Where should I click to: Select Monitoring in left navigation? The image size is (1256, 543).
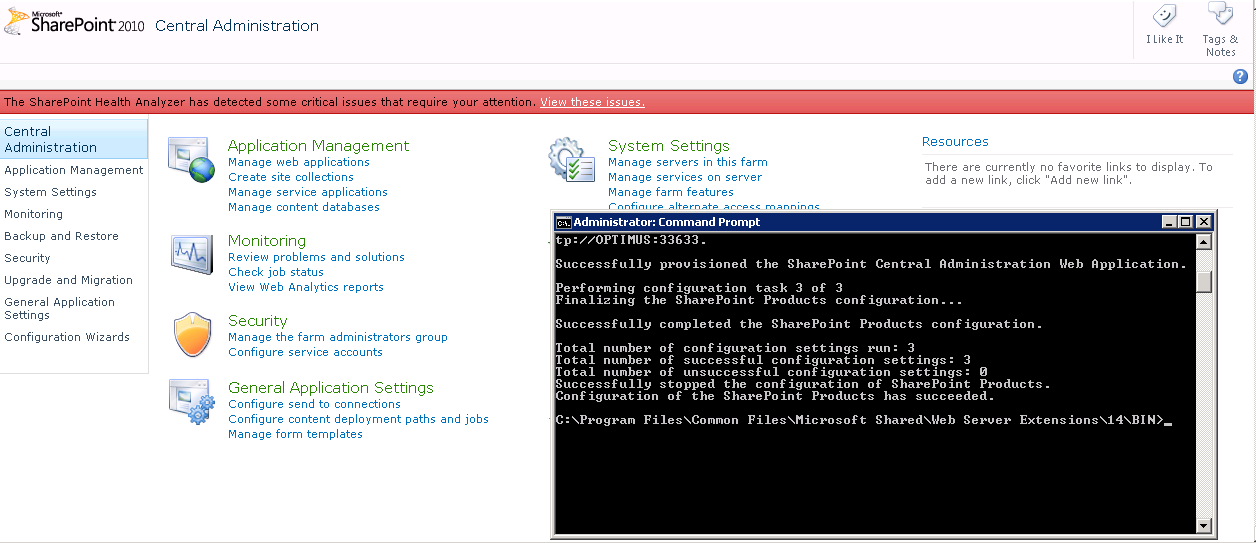pyautogui.click(x=33, y=214)
